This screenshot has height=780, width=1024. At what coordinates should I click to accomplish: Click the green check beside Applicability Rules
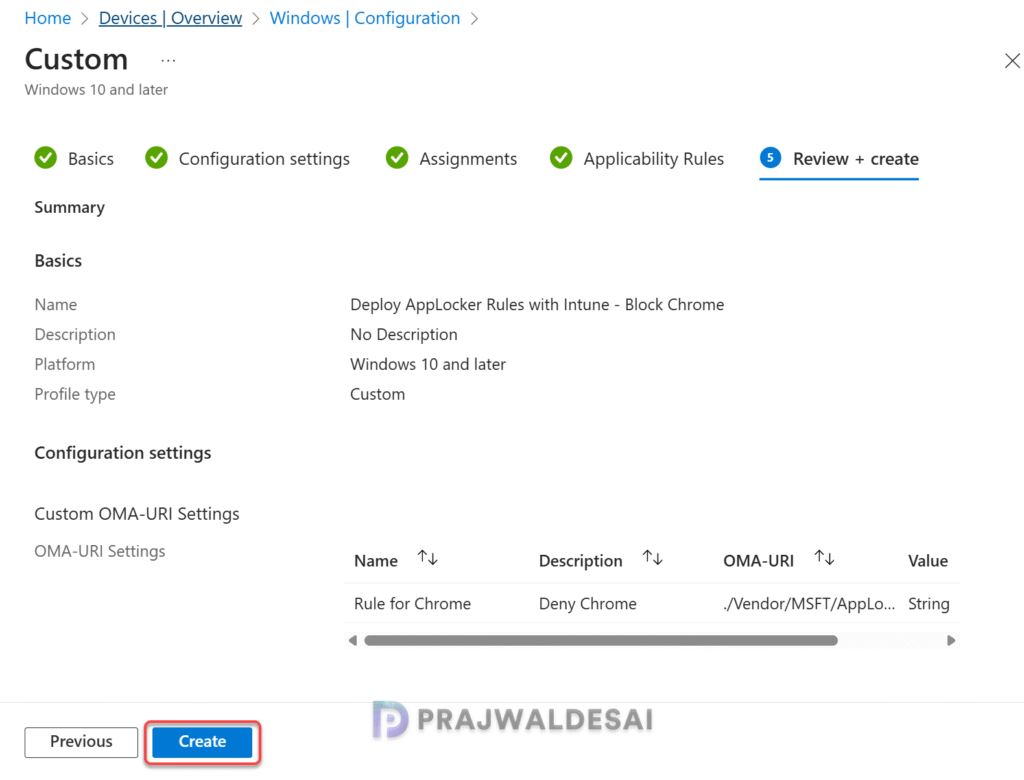tap(561, 157)
